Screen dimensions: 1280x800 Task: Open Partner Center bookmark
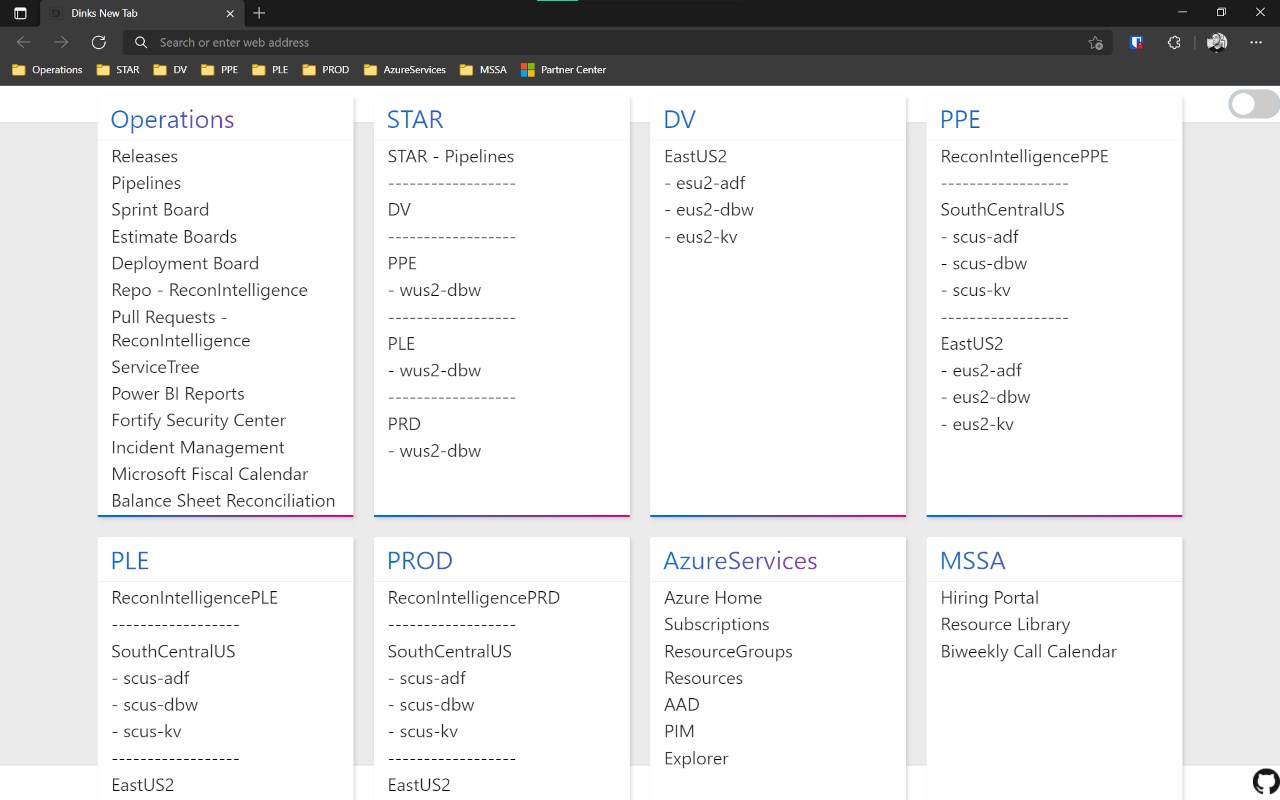click(564, 70)
